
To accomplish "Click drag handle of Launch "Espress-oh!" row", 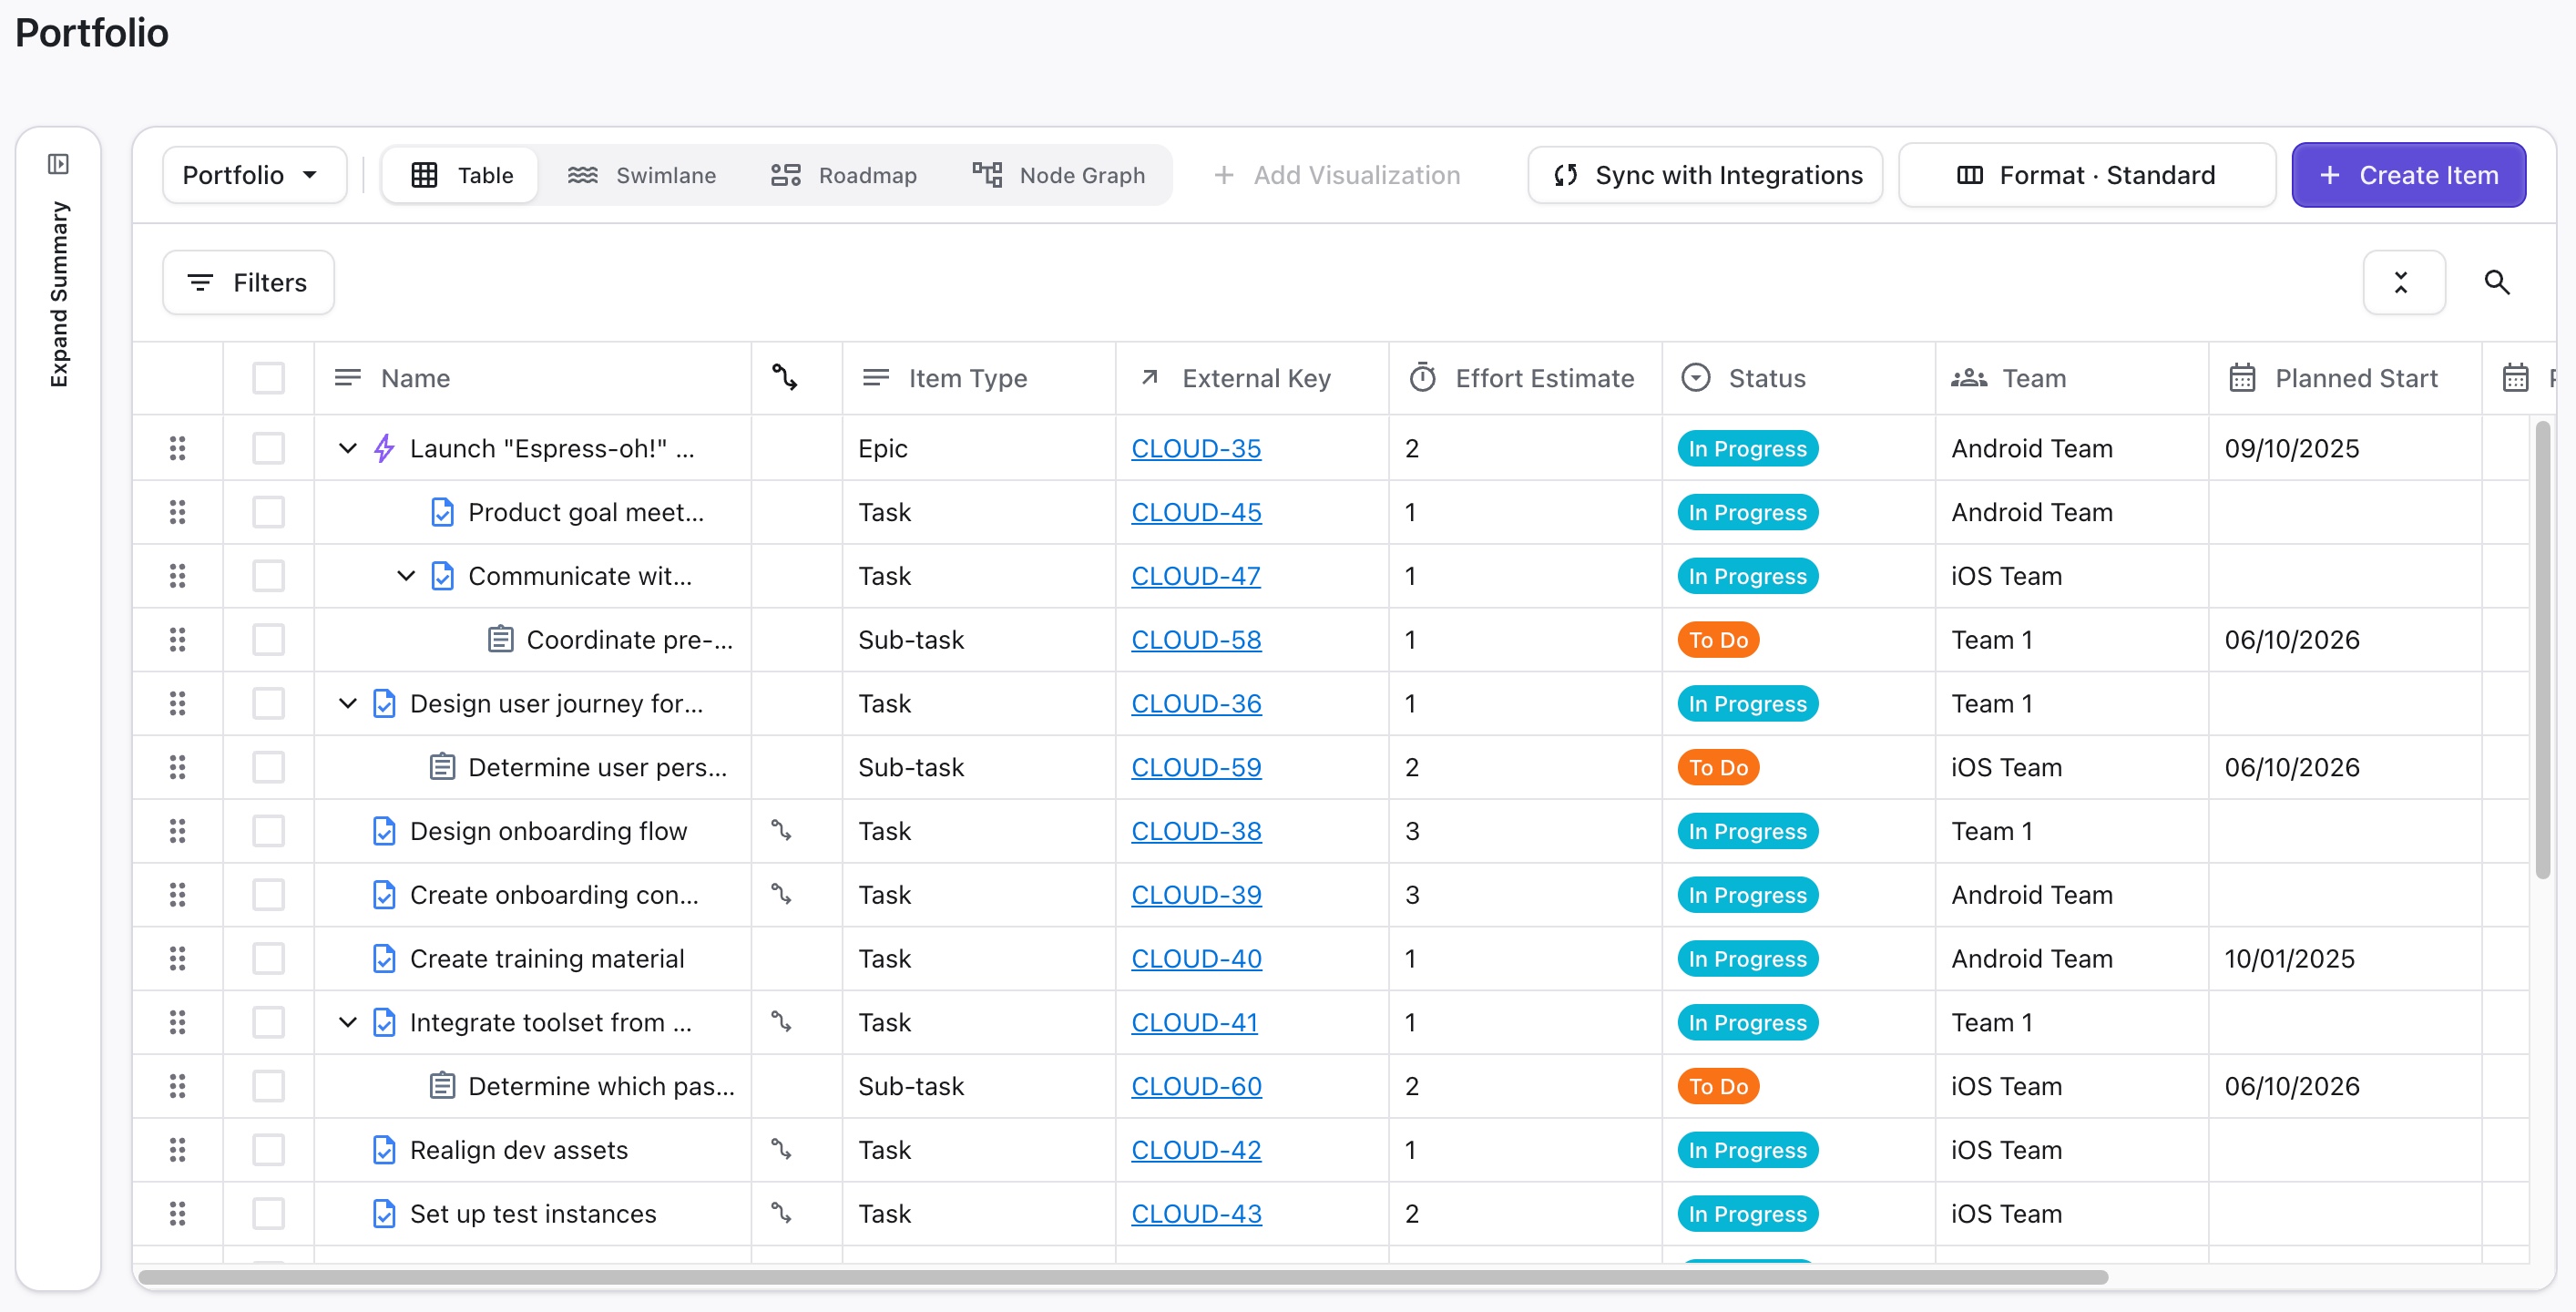I will [178, 448].
